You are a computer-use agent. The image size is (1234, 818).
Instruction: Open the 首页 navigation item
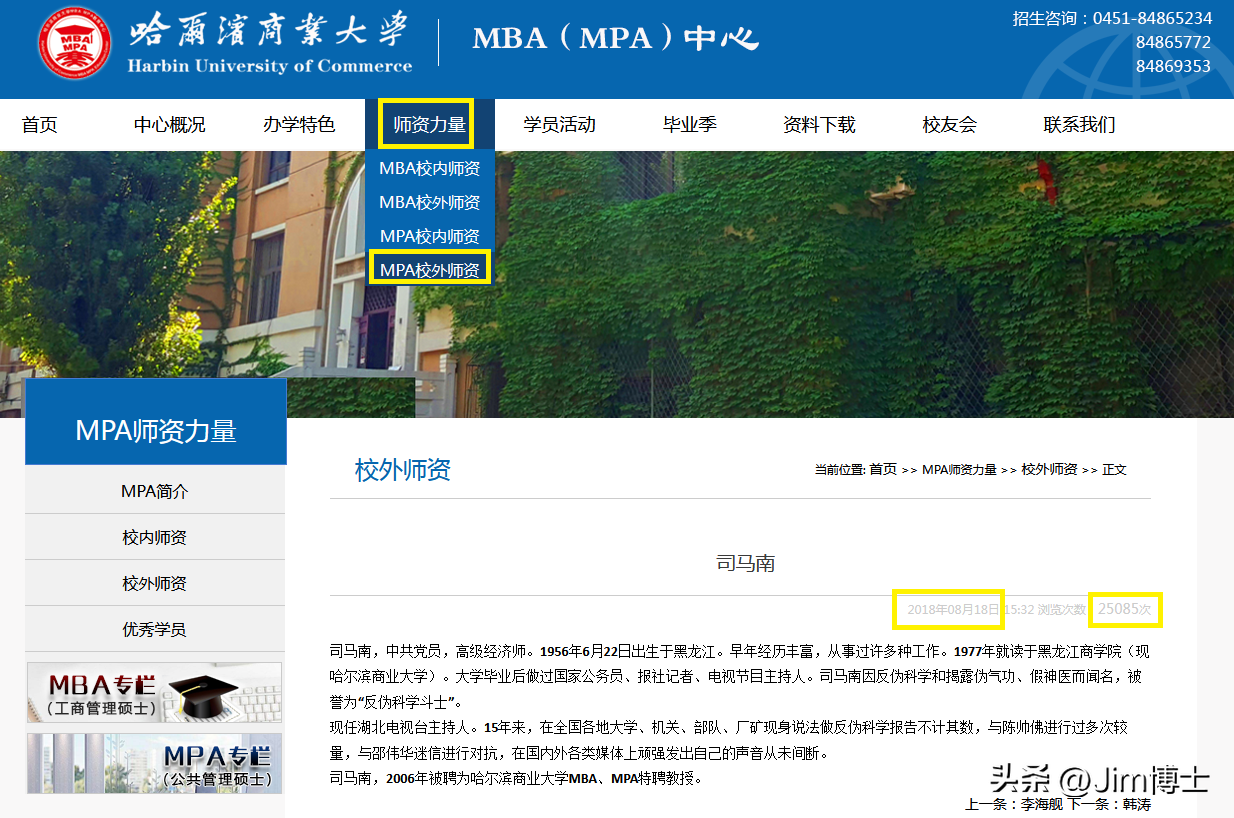click(x=40, y=125)
